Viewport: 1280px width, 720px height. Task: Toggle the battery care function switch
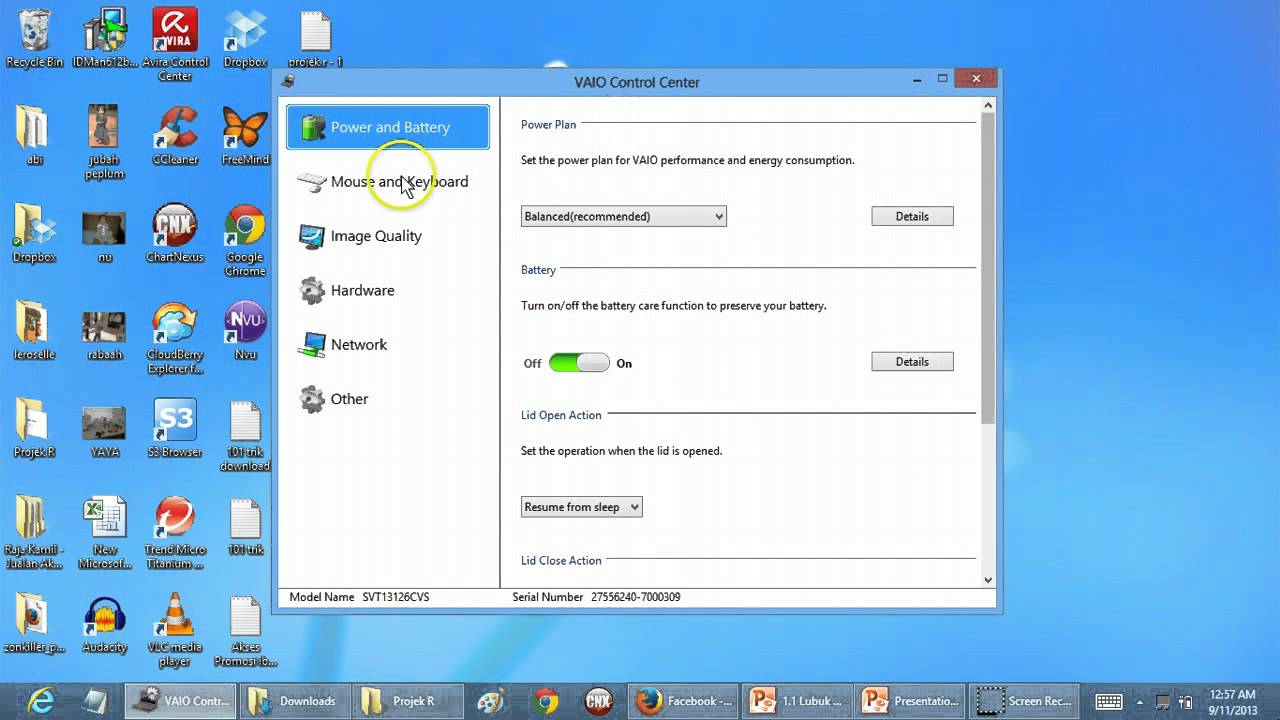click(x=579, y=363)
